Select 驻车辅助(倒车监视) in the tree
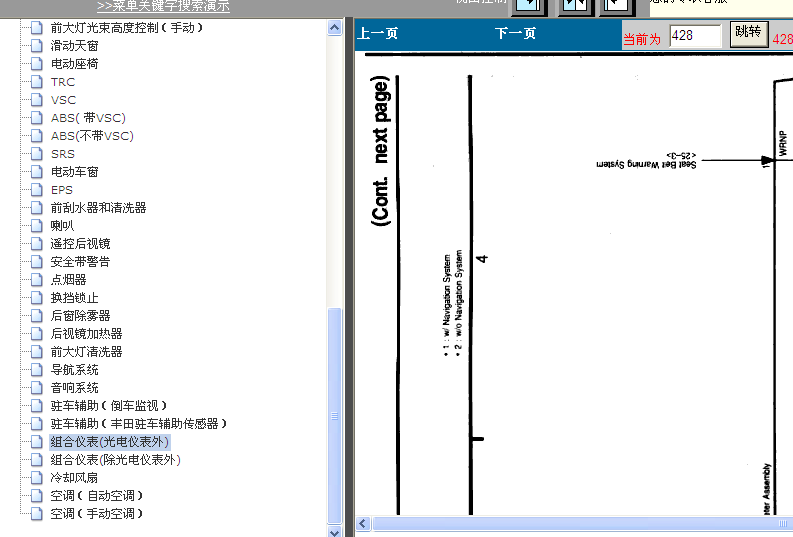 coord(109,406)
